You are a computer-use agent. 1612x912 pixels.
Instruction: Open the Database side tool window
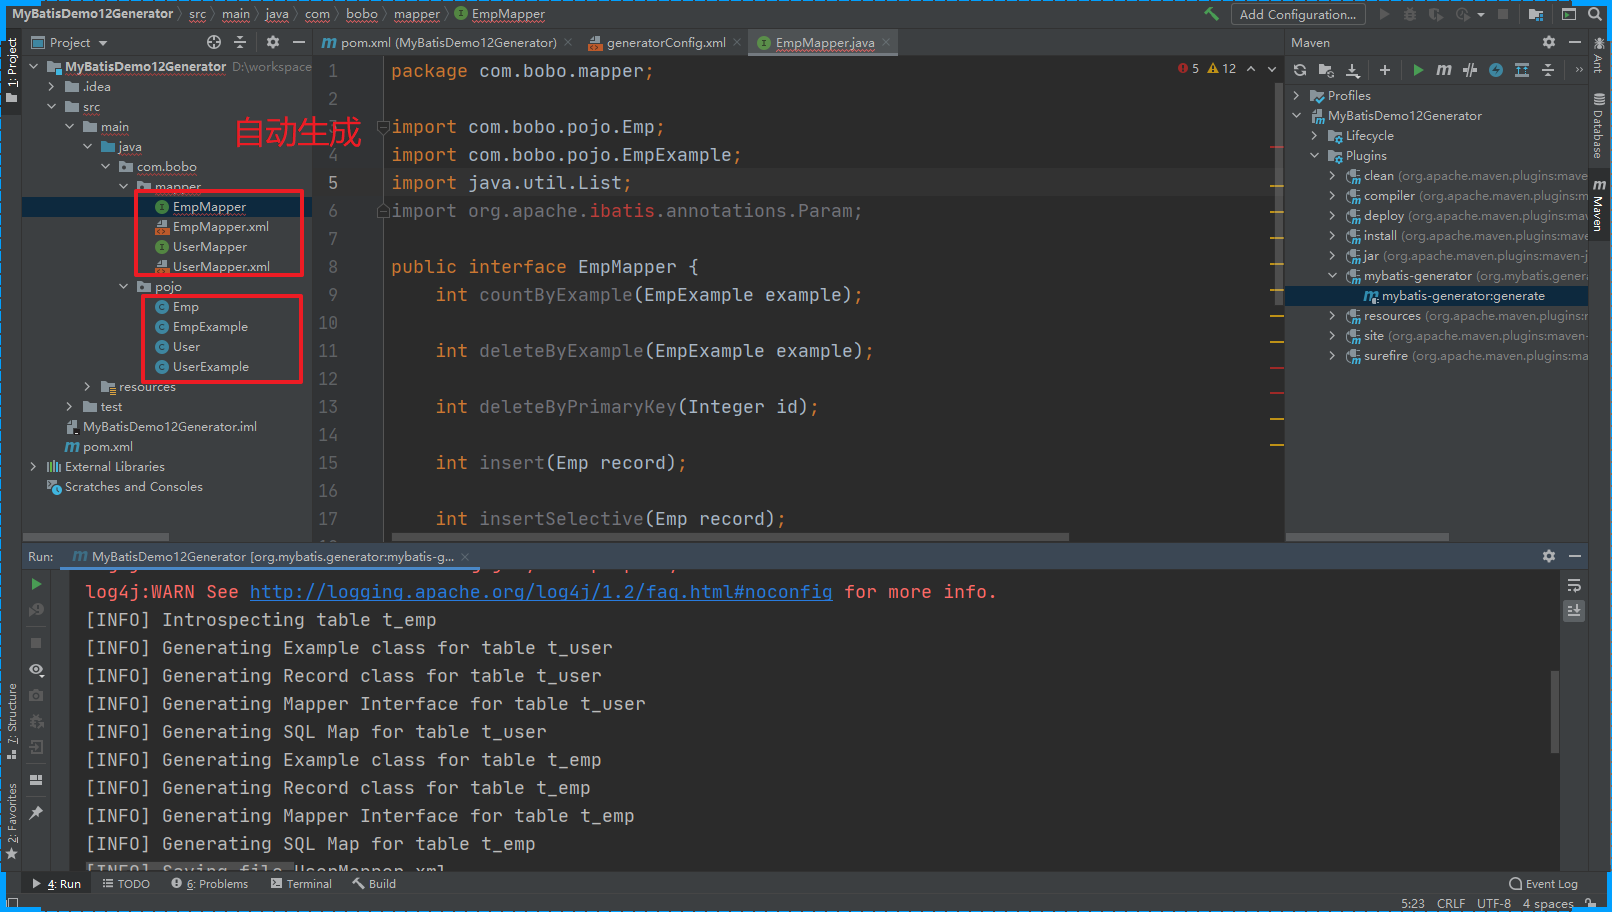[x=1599, y=126]
